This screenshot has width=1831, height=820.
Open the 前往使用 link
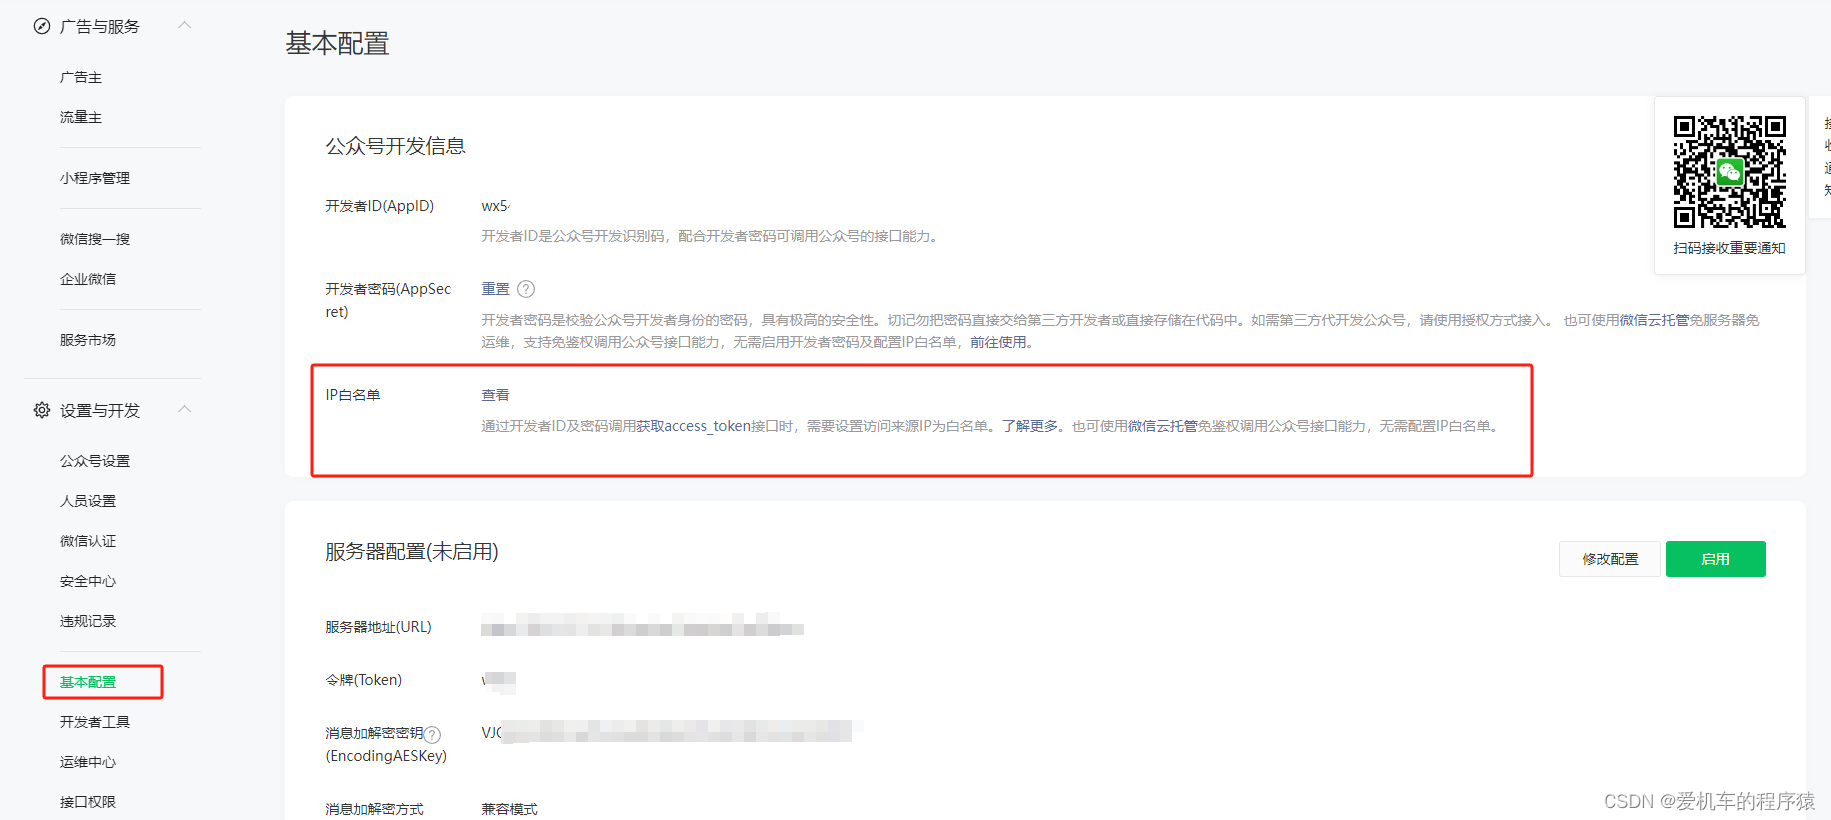998,342
